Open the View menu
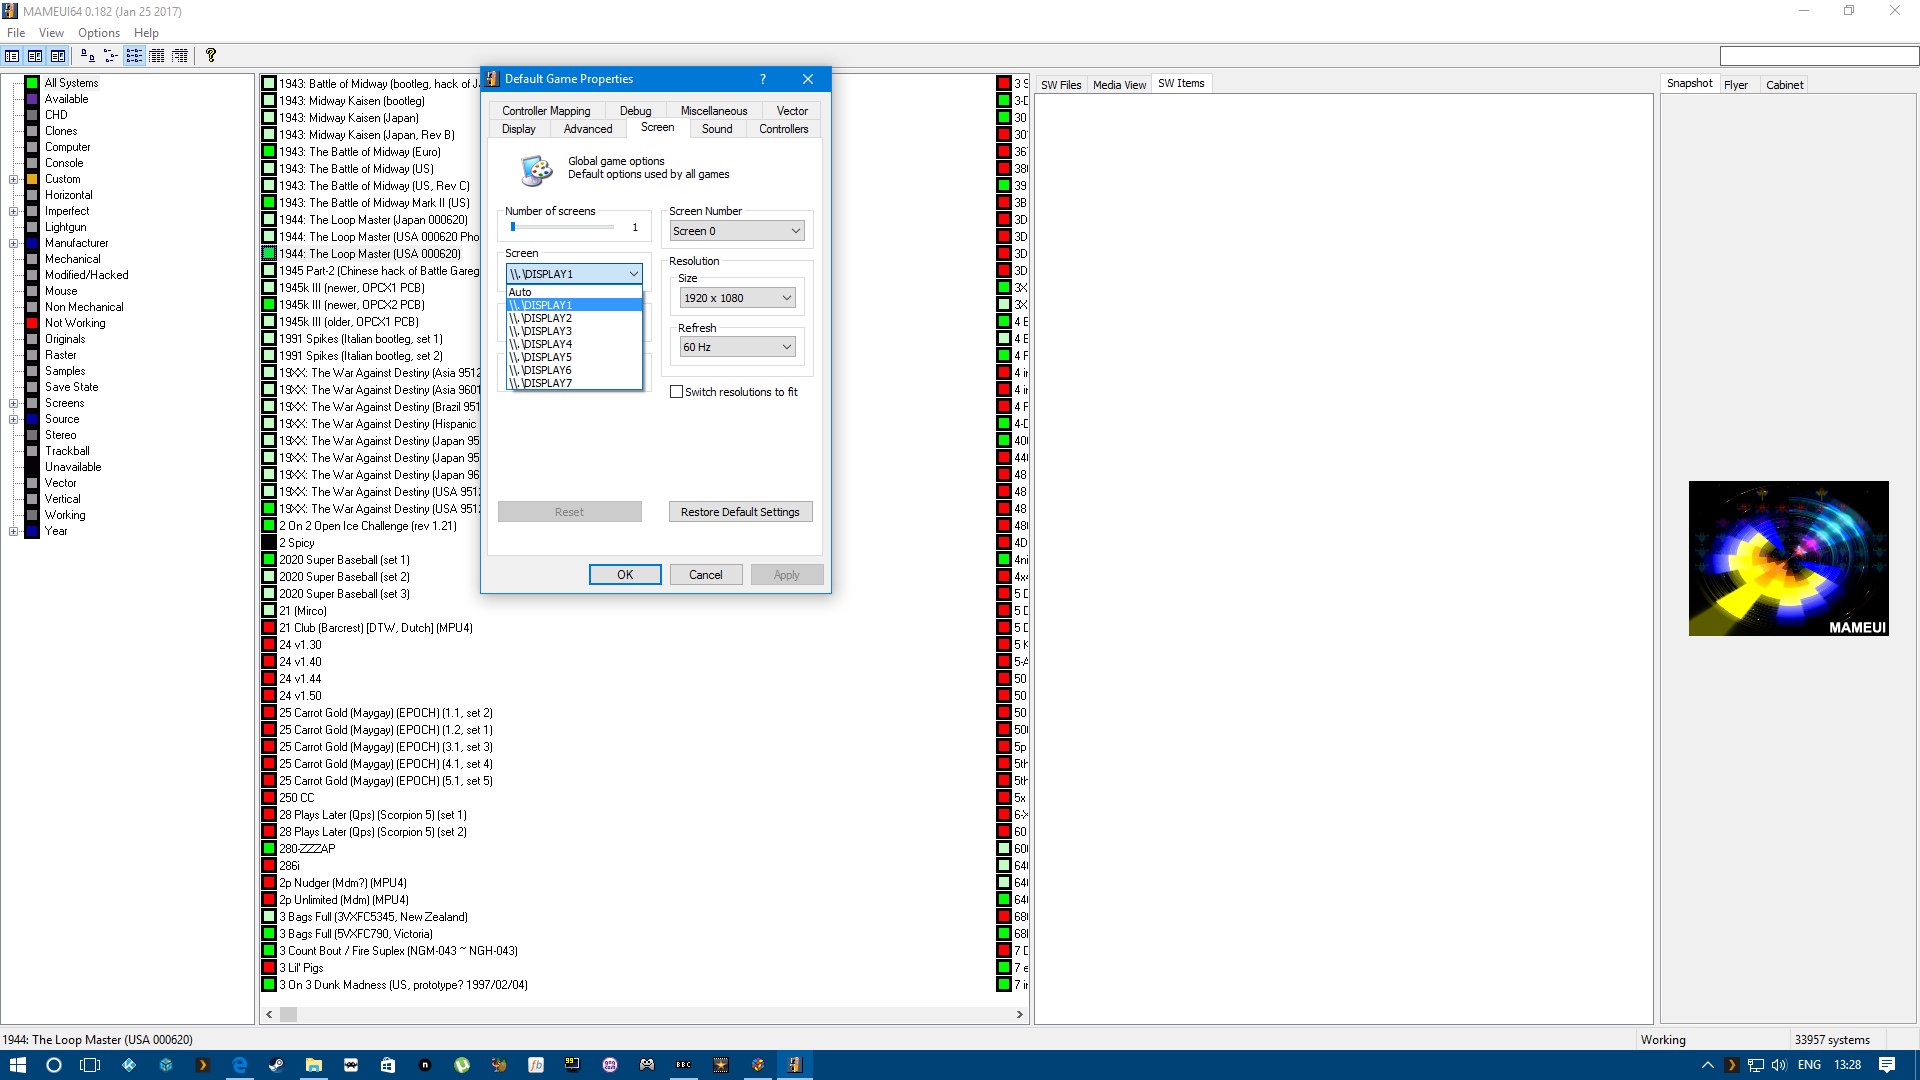1920x1080 pixels. [x=52, y=33]
